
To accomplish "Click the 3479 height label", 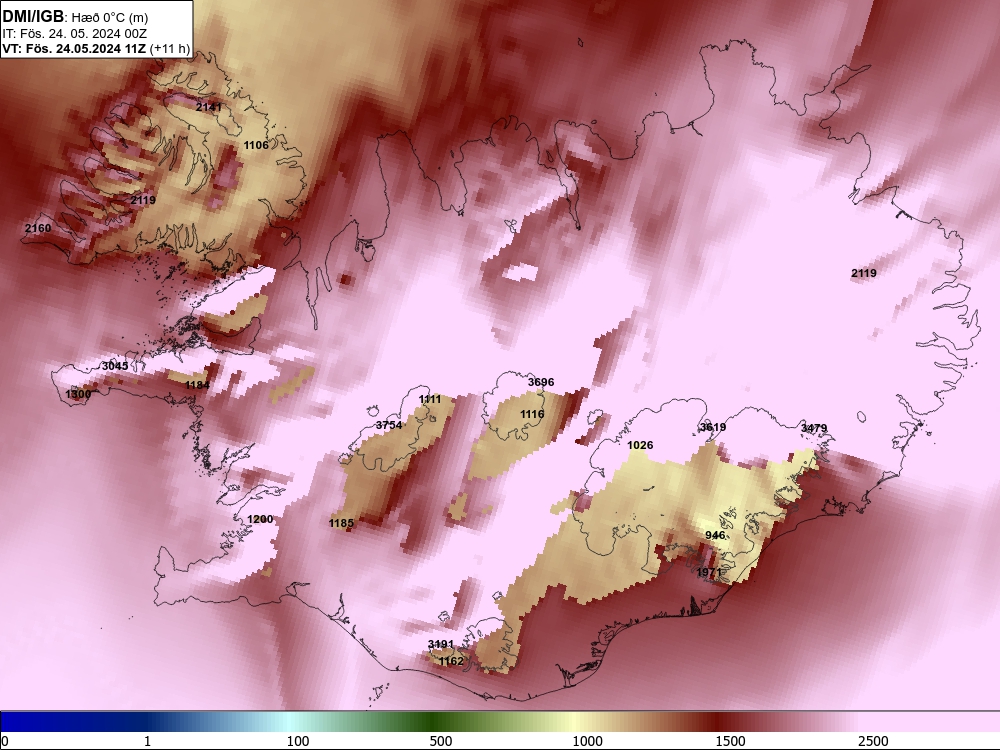I will (814, 429).
